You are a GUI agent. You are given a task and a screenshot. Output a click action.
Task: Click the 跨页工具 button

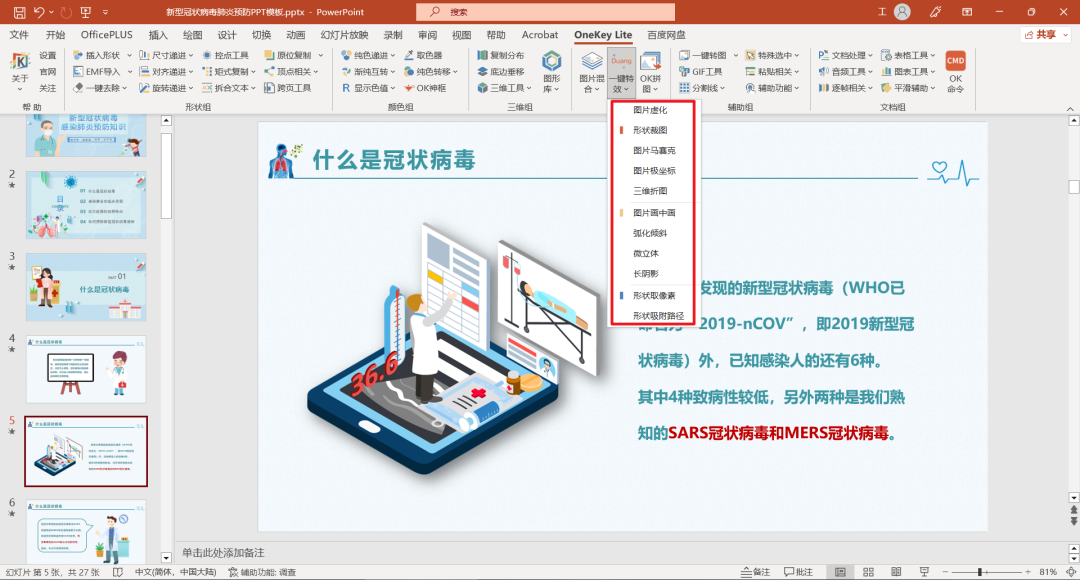(288, 88)
